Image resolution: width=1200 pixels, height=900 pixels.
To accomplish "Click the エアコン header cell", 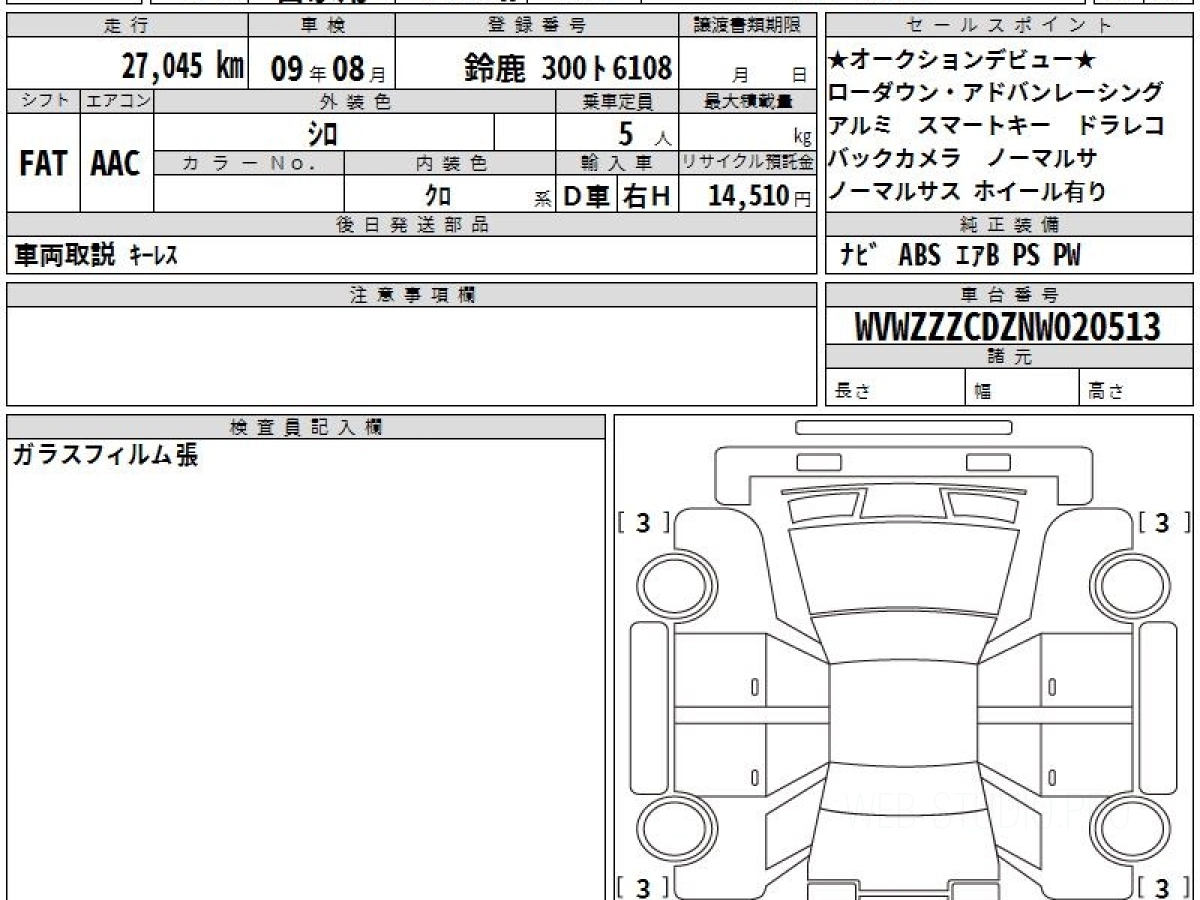I will pyautogui.click(x=117, y=101).
